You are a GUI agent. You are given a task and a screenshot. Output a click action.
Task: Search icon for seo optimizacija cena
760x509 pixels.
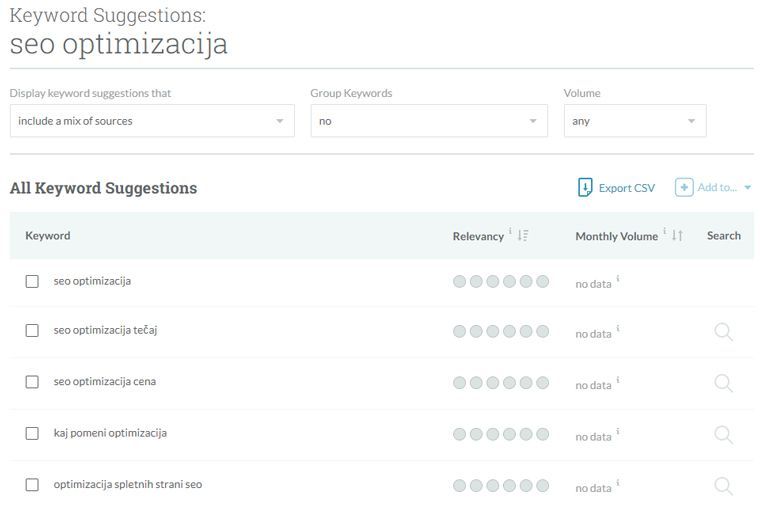coord(724,383)
